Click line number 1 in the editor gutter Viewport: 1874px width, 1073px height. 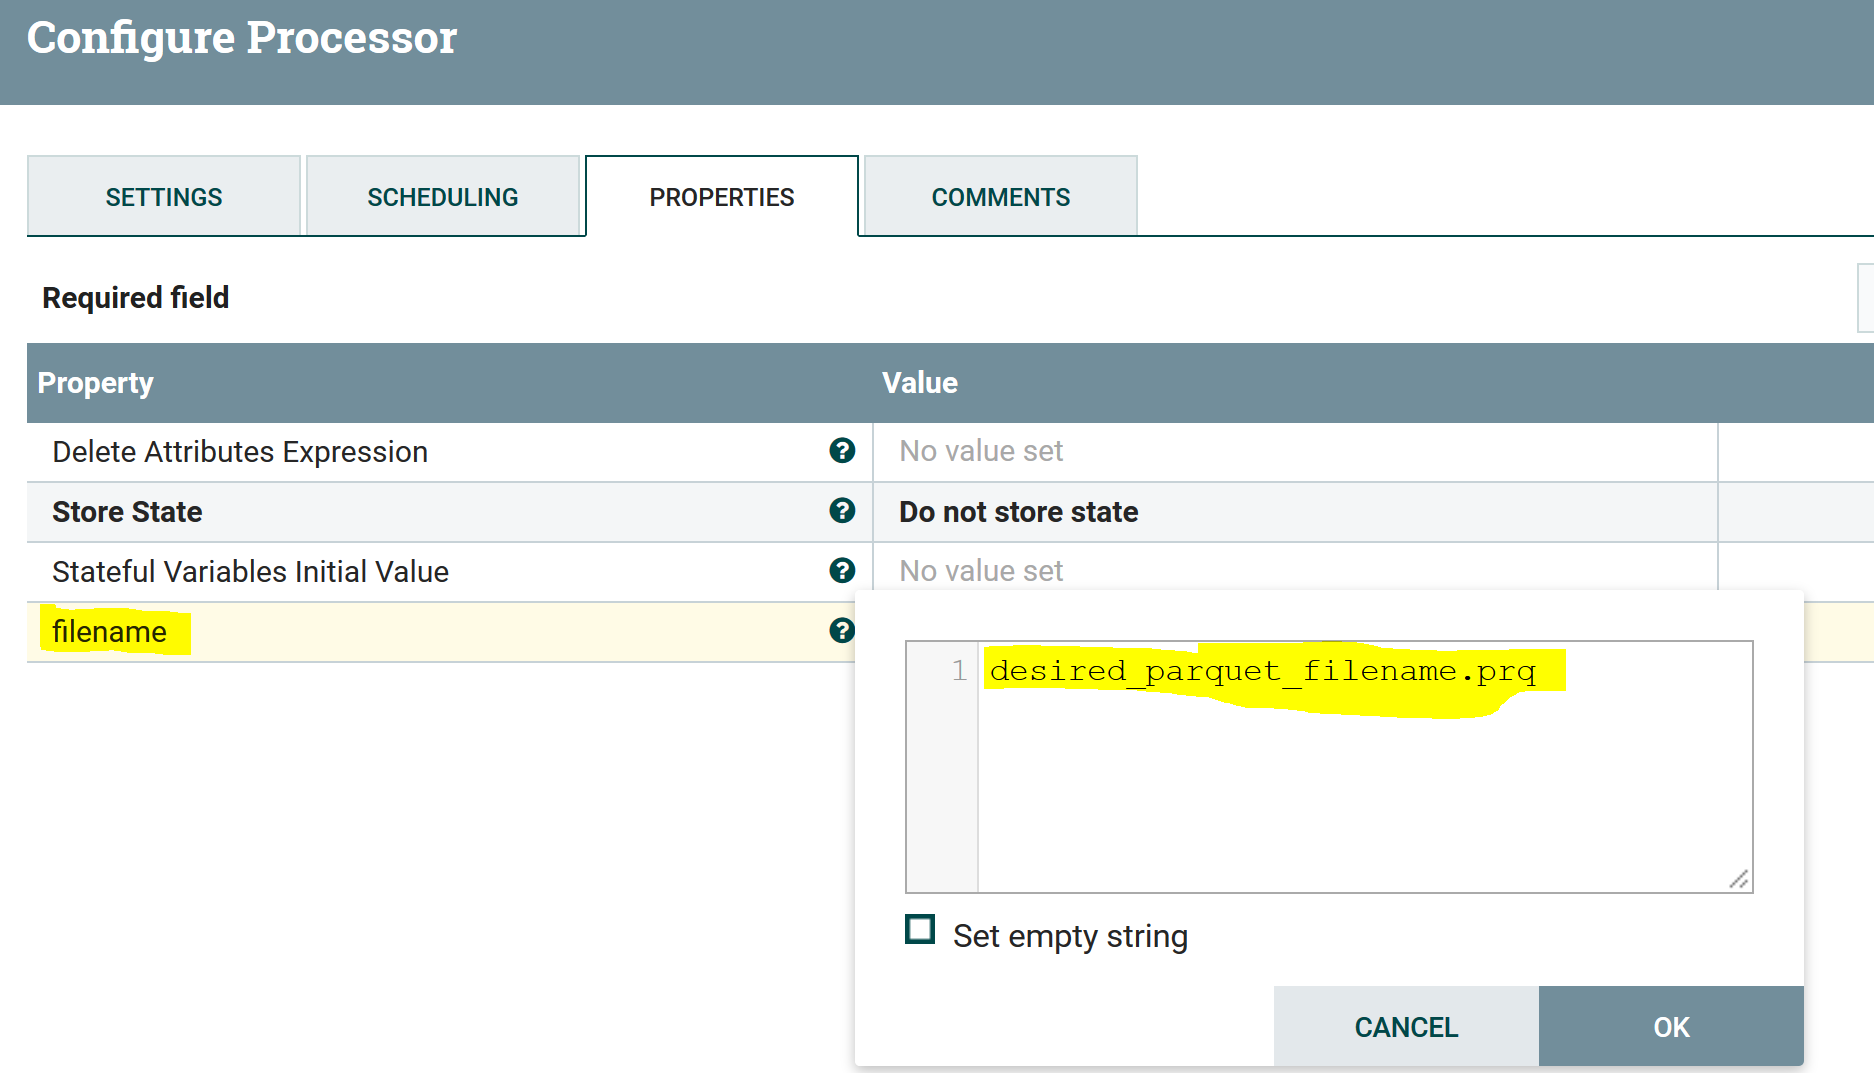pyautogui.click(x=957, y=670)
